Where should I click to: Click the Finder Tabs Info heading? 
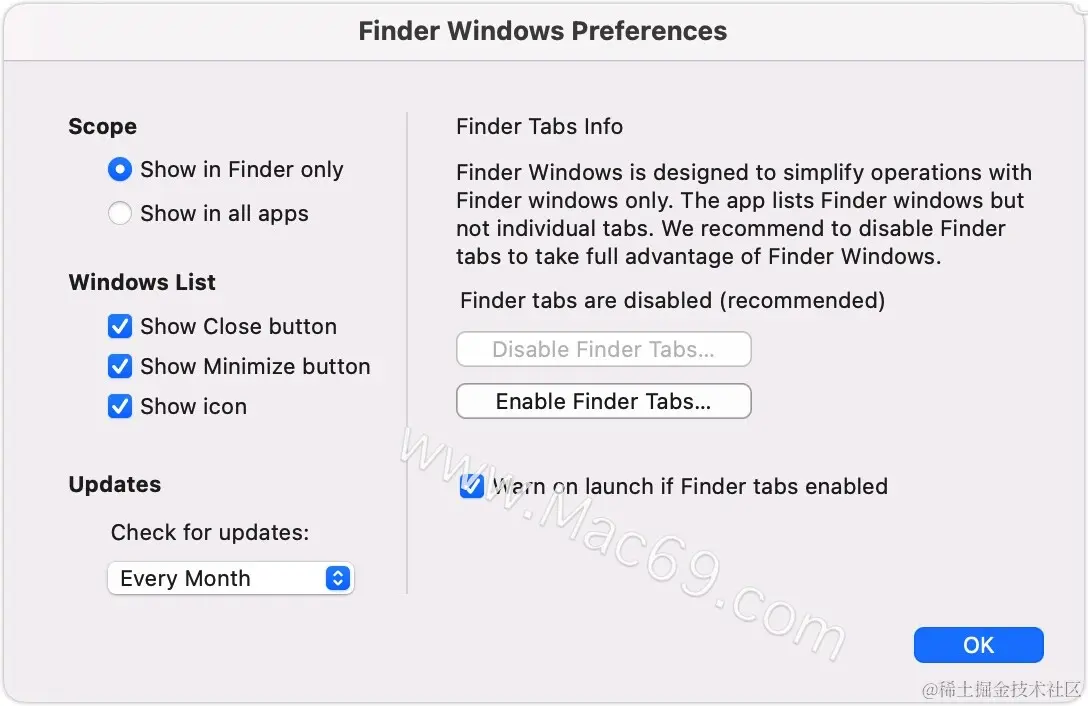(539, 126)
